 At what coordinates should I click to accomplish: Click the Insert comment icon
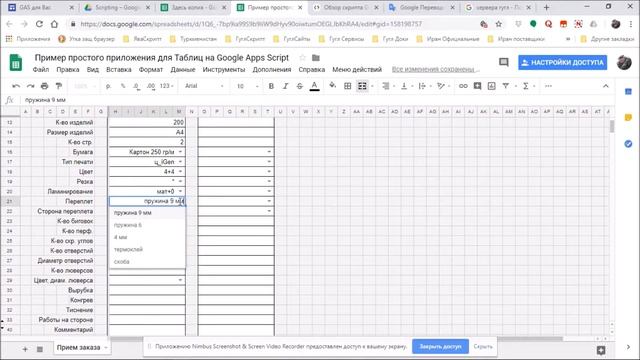point(477,86)
